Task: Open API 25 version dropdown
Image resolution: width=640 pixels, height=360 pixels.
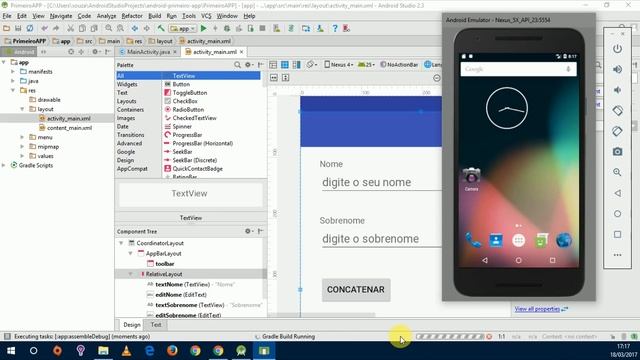Action: pyautogui.click(x=366, y=64)
